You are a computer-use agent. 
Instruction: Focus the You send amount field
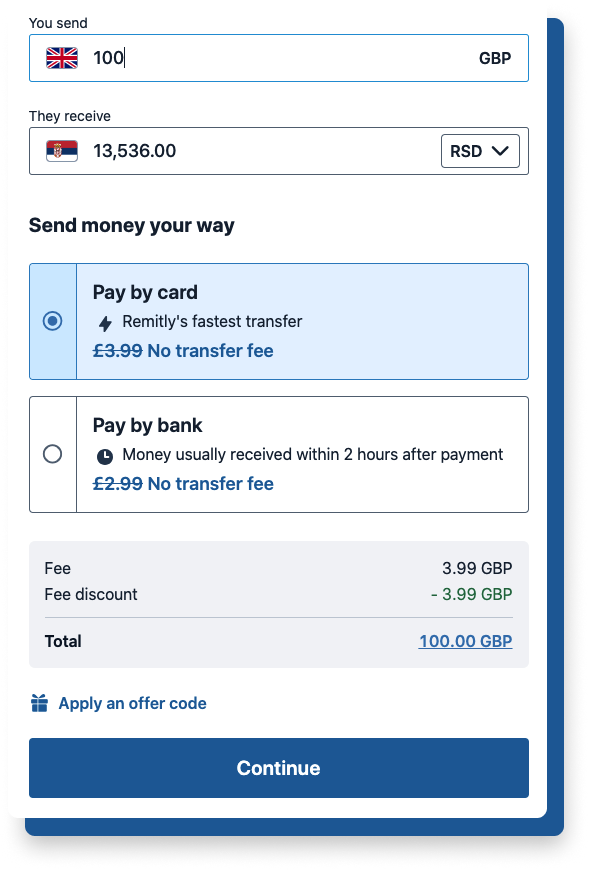(x=279, y=58)
